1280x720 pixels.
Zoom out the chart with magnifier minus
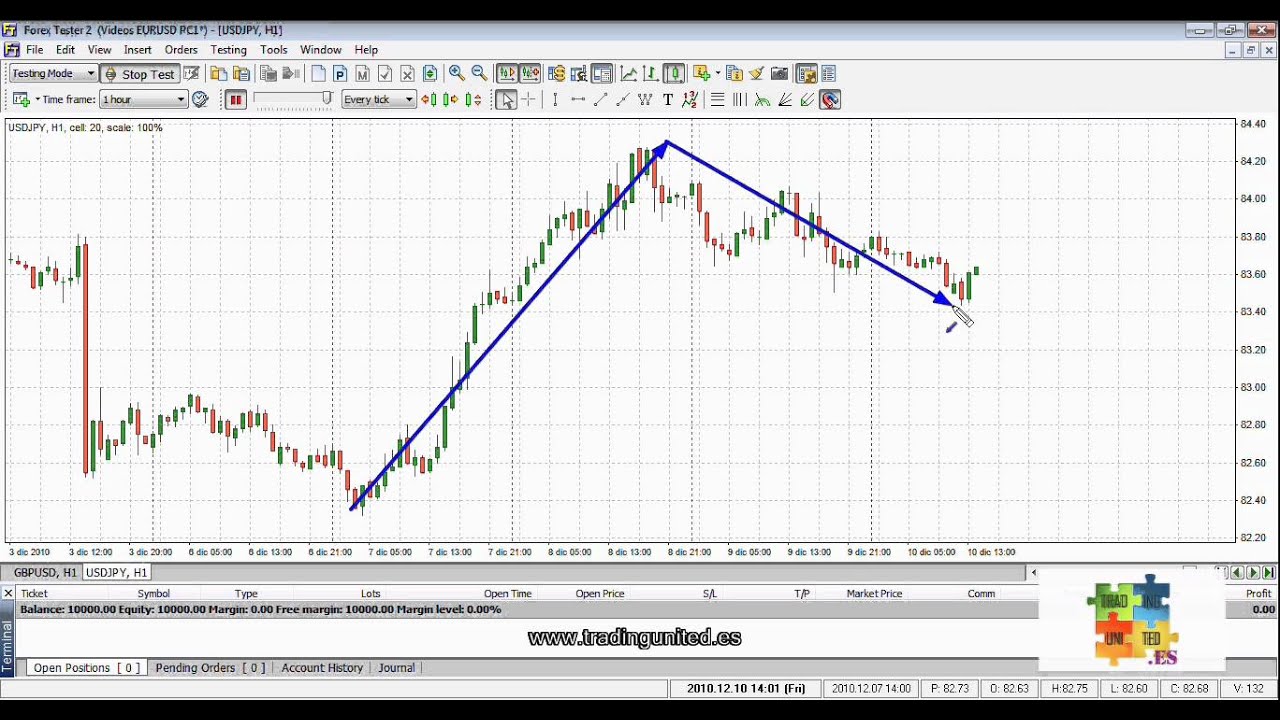[479, 73]
